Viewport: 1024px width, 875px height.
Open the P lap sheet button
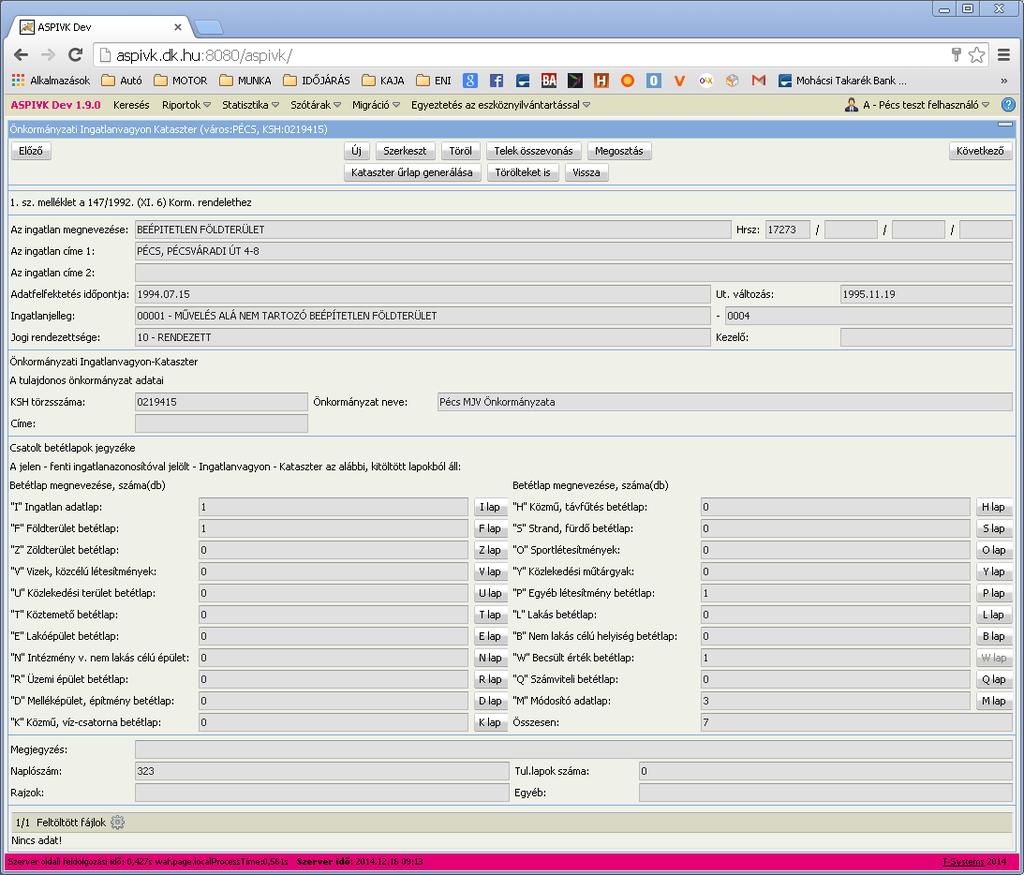[993, 593]
